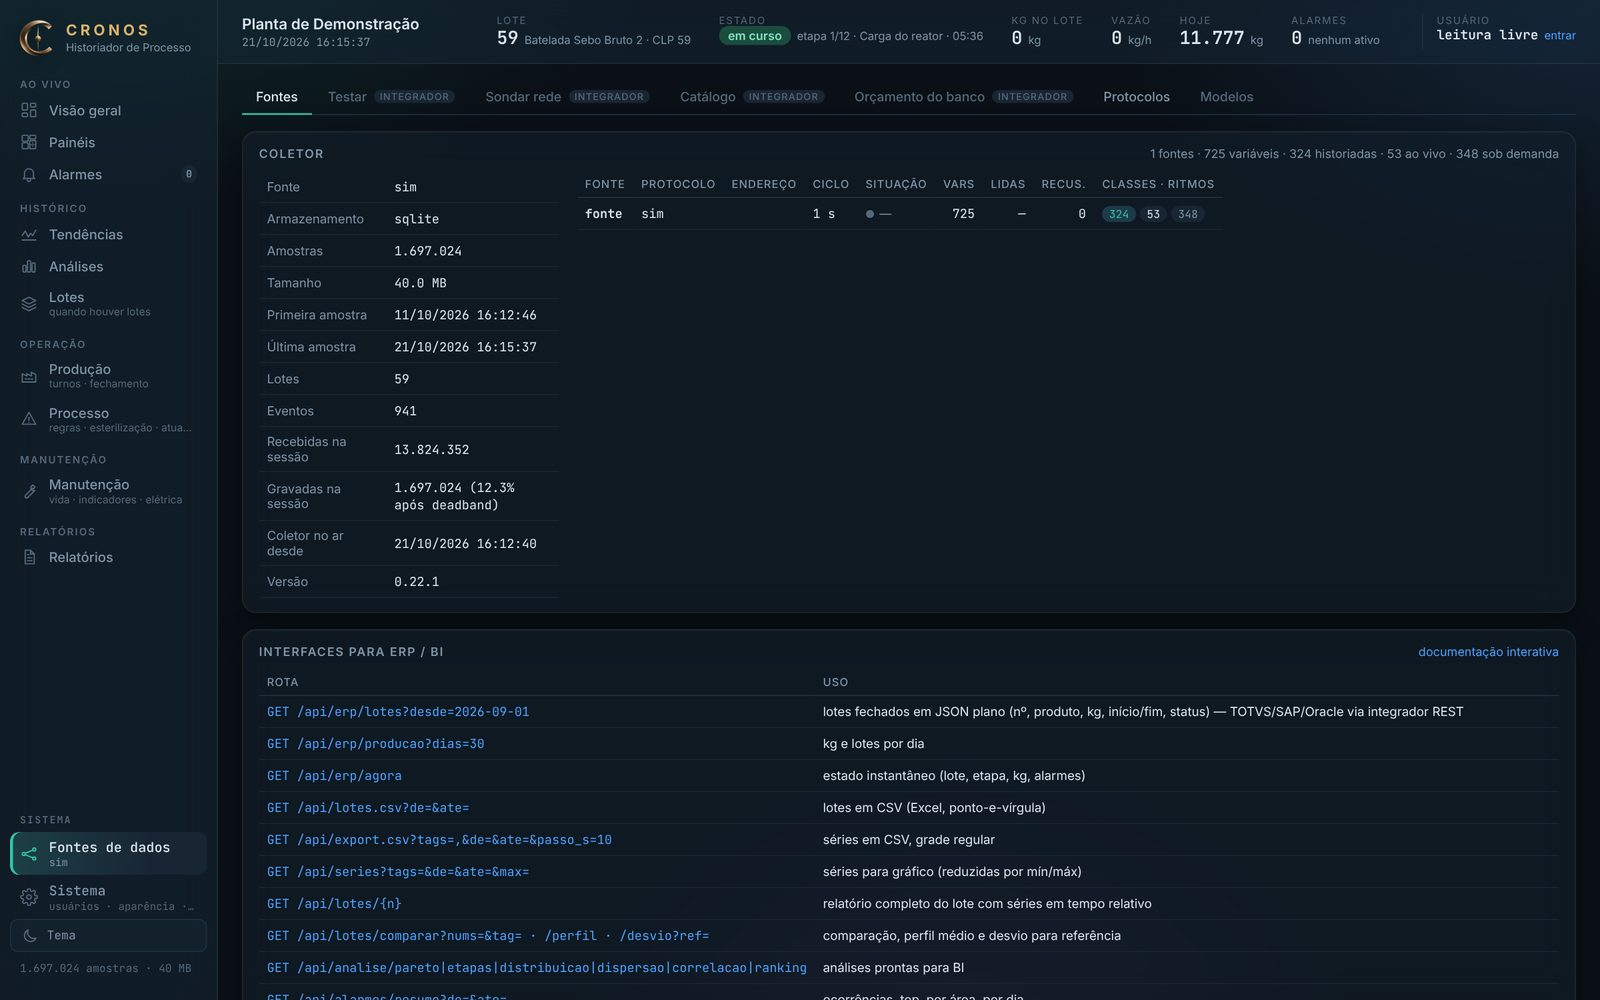This screenshot has width=1600, height=1000.
Task: Click the 'em curso' status badge
Action: [x=754, y=36]
